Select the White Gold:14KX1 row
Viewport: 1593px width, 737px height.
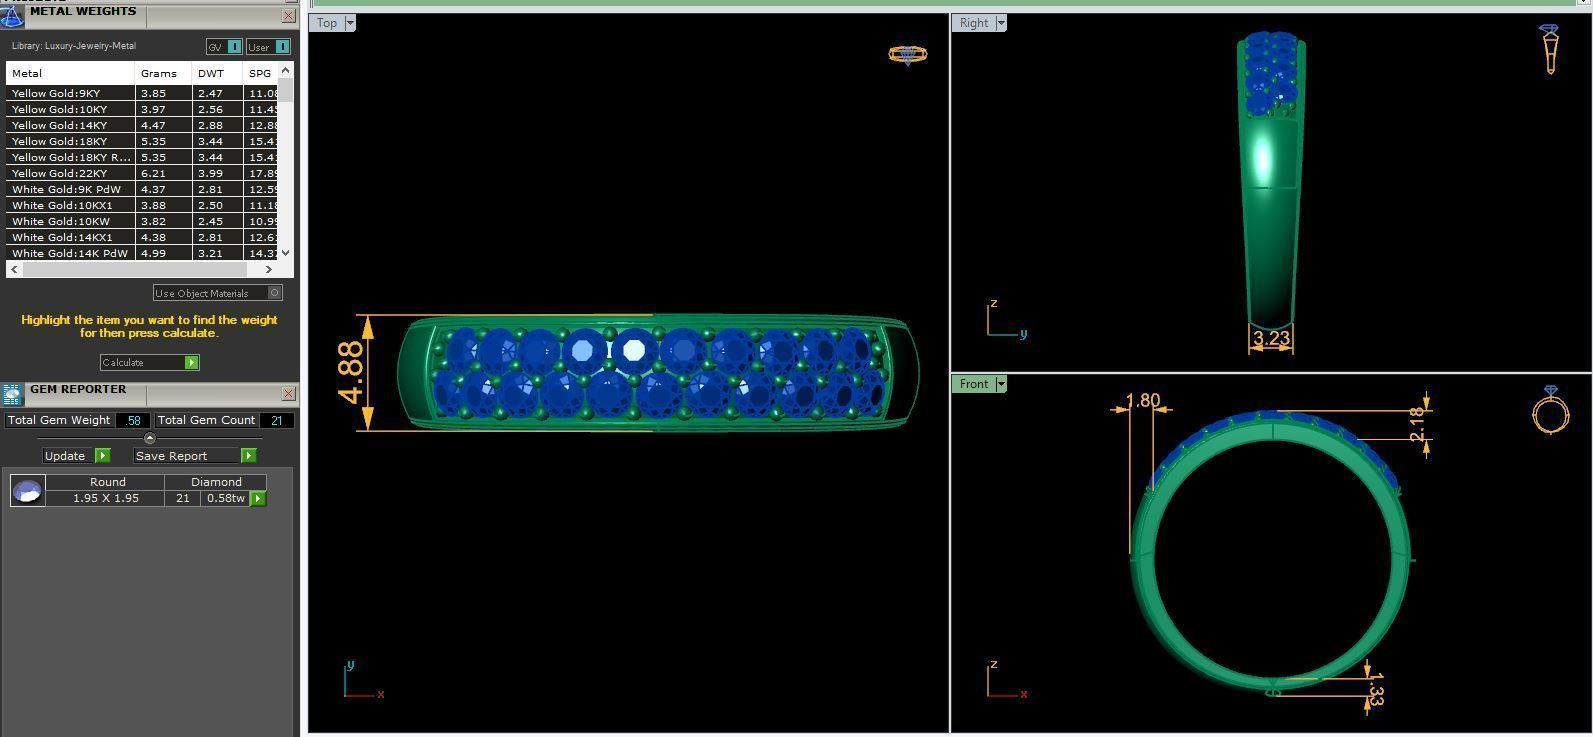click(142, 237)
